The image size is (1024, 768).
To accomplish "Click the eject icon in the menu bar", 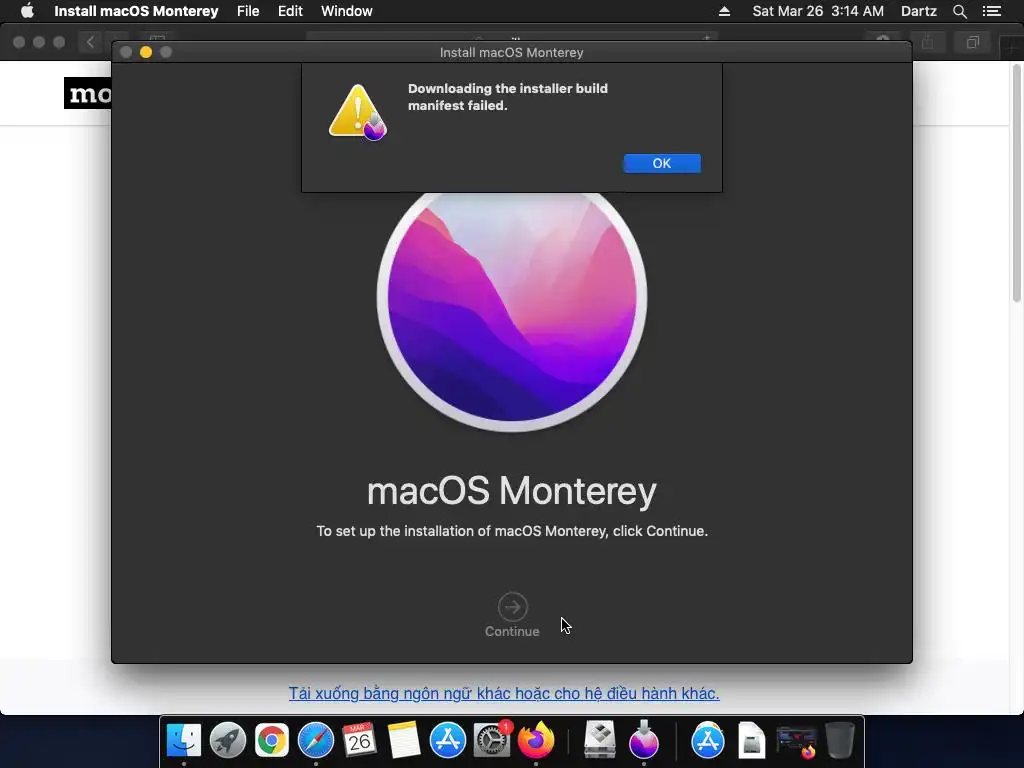I will (x=724, y=11).
